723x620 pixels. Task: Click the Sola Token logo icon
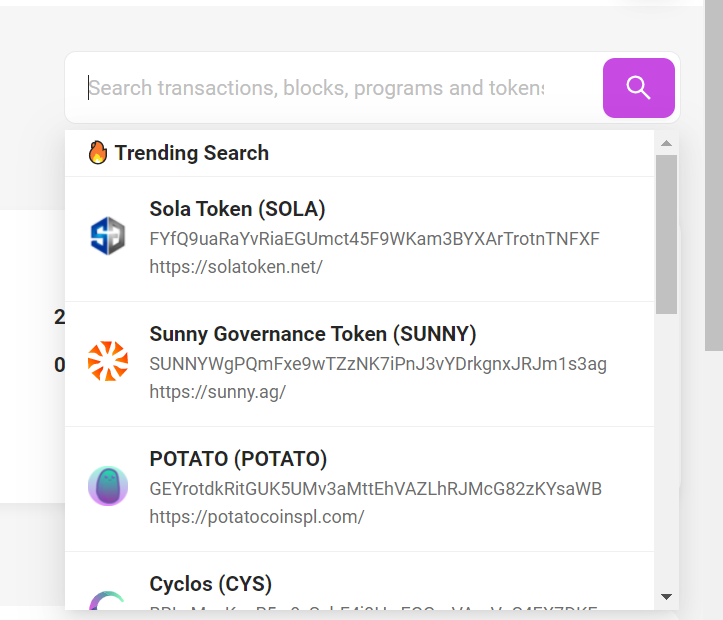click(108, 237)
